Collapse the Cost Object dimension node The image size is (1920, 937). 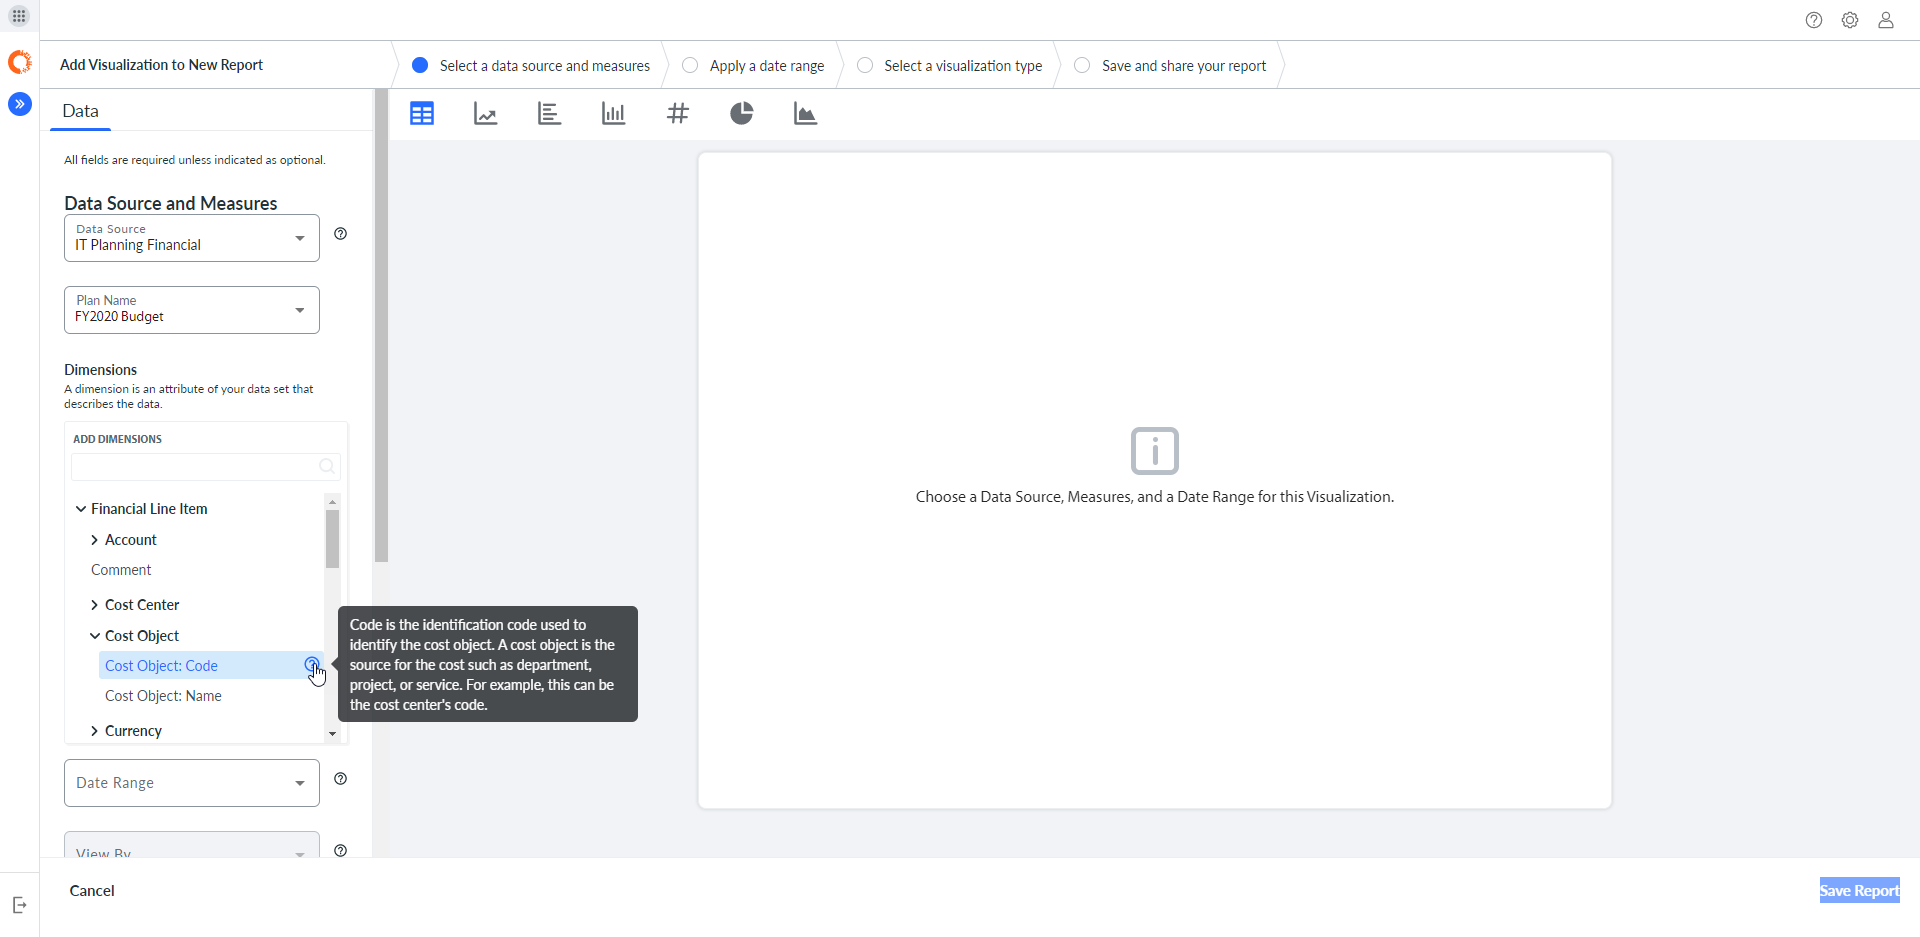(x=95, y=636)
